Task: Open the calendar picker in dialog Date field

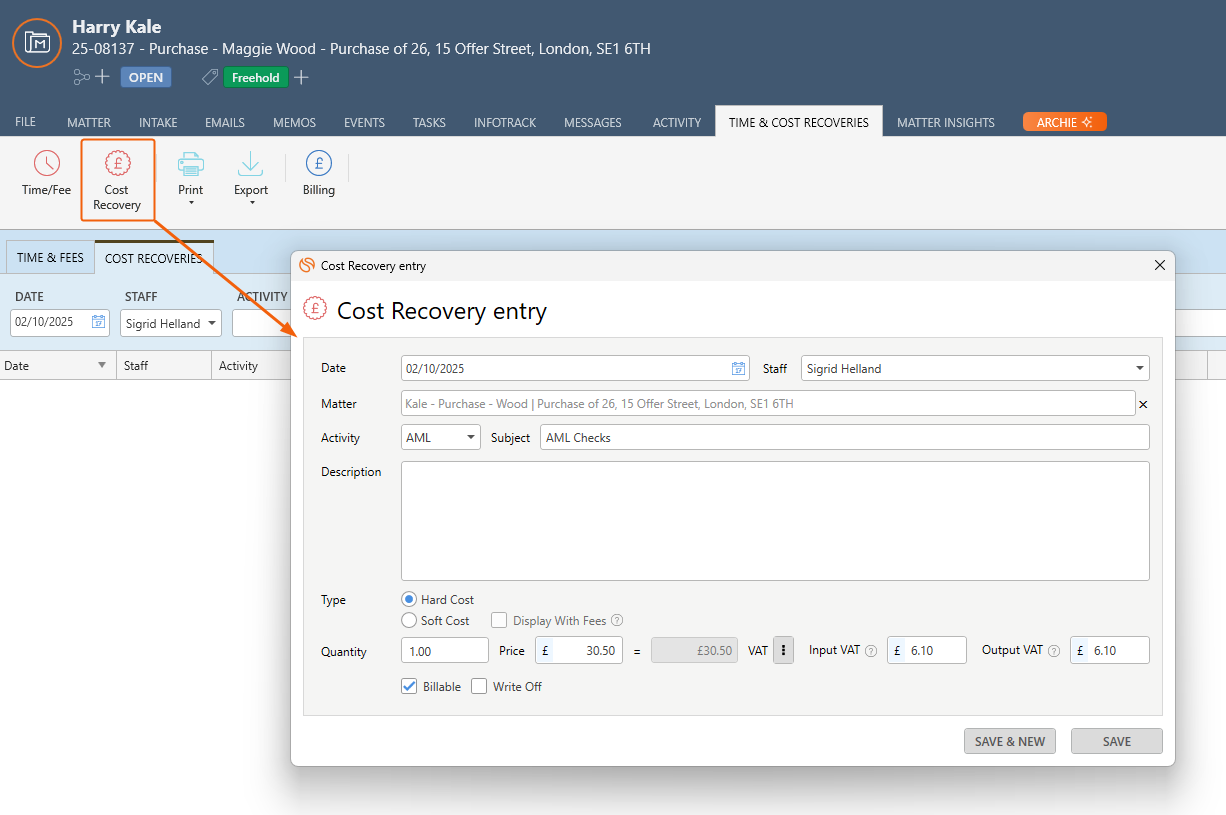Action: 738,369
